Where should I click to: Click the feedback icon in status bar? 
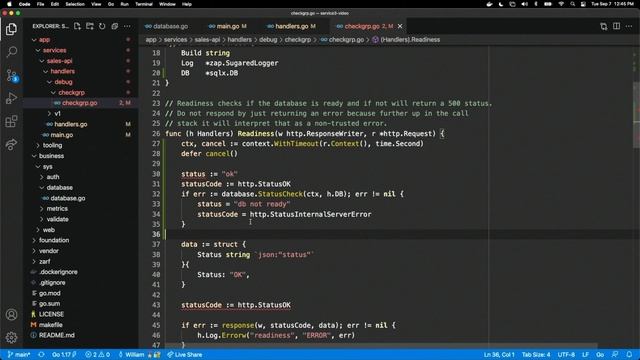click(615, 354)
